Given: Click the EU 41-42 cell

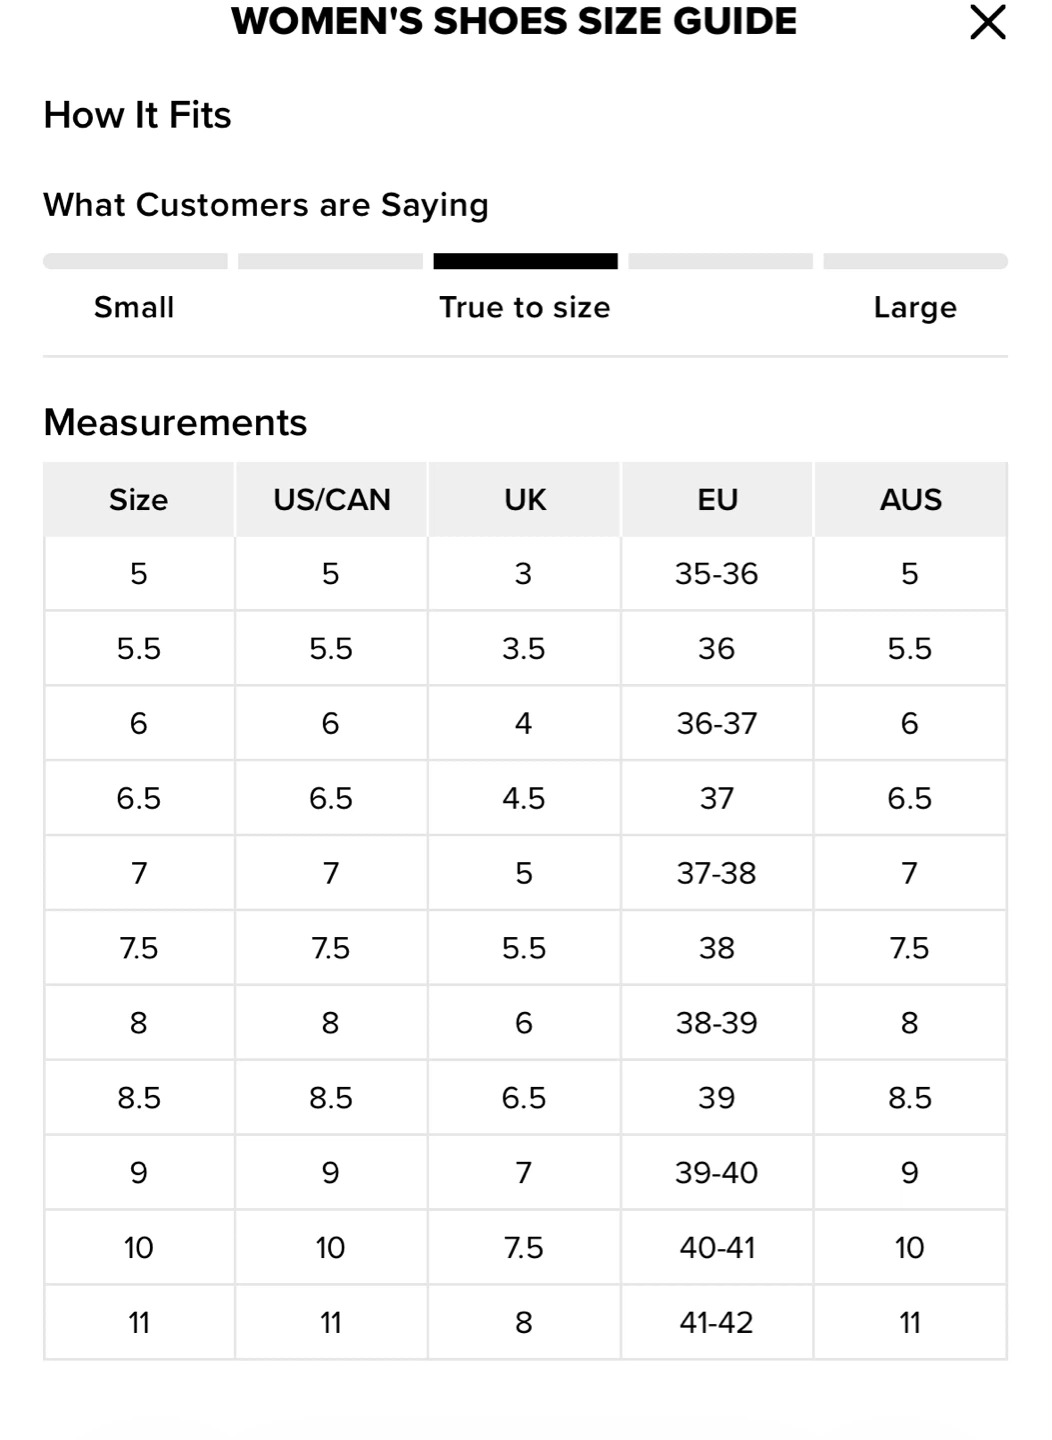Looking at the screenshot, I should (x=717, y=1322).
